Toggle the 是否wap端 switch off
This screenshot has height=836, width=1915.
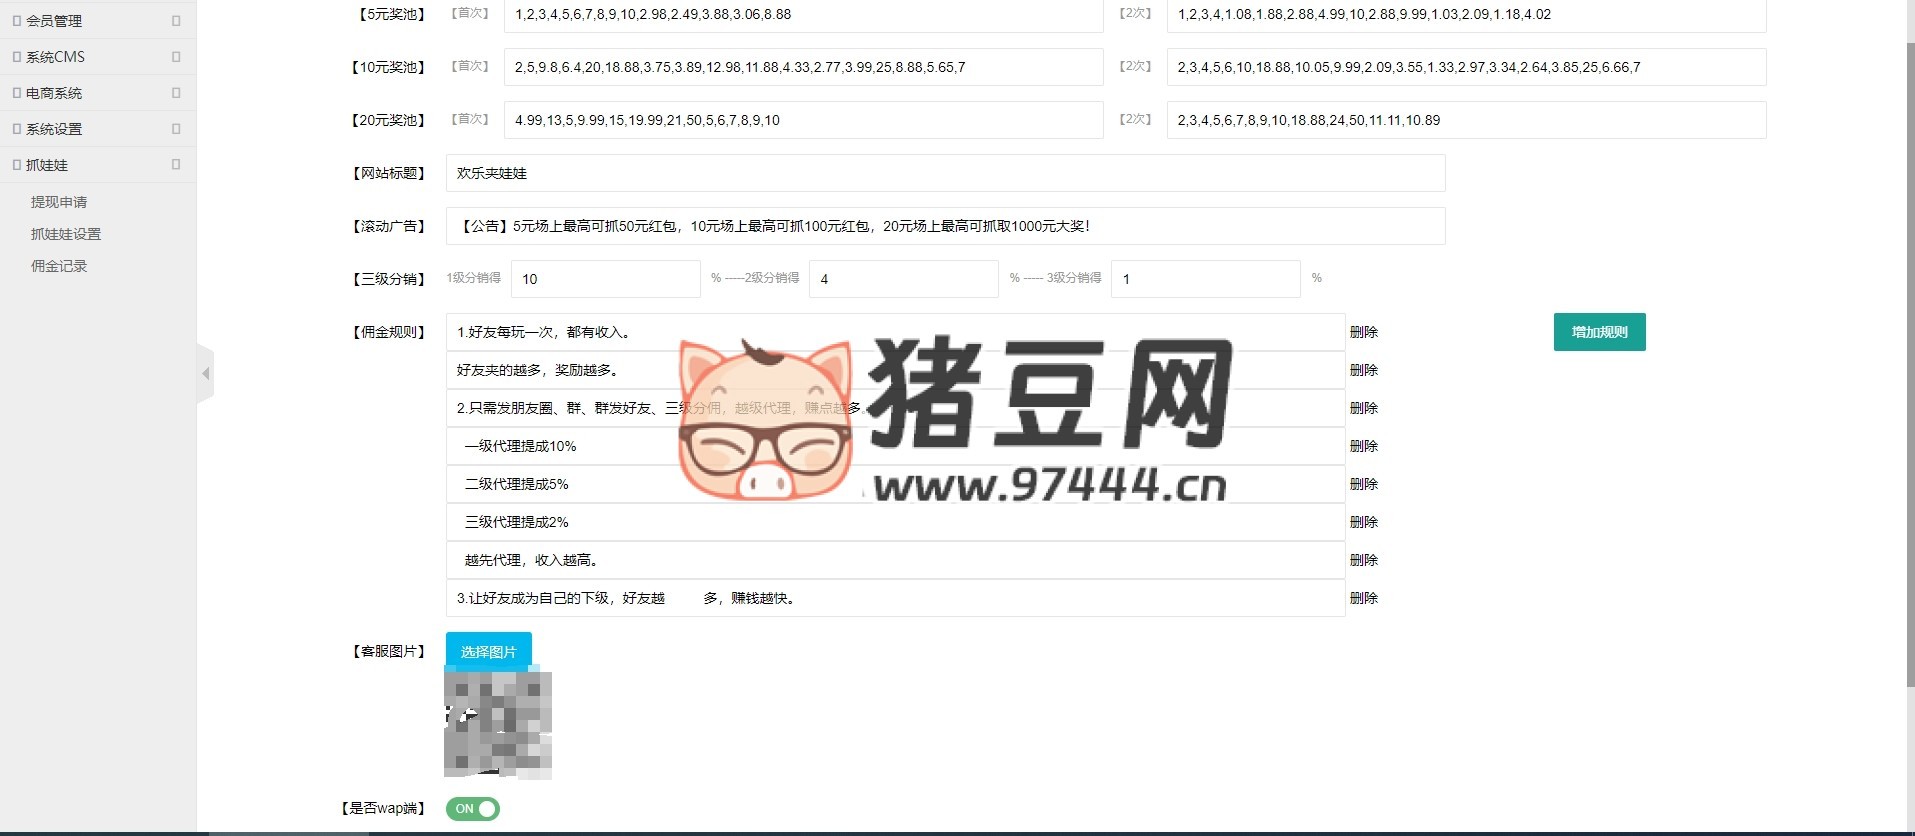coord(473,809)
